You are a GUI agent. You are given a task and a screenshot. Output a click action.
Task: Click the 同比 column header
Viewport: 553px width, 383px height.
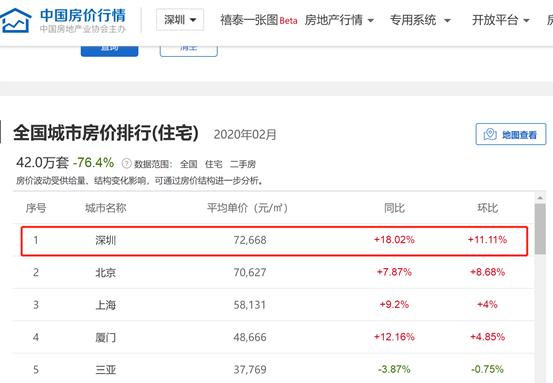[394, 208]
